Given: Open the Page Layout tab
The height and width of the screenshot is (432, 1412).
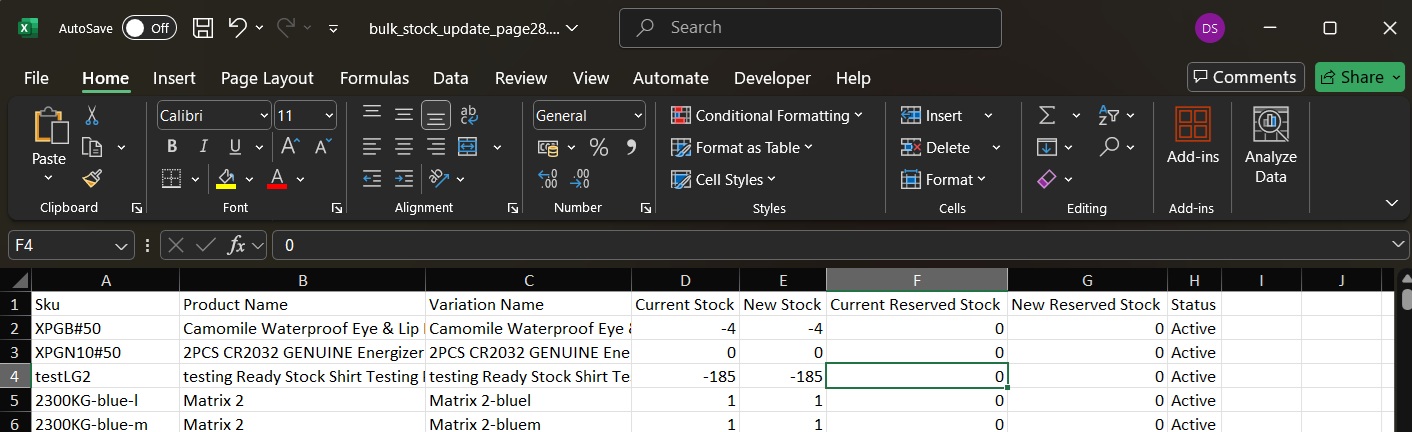Looking at the screenshot, I should click(267, 78).
